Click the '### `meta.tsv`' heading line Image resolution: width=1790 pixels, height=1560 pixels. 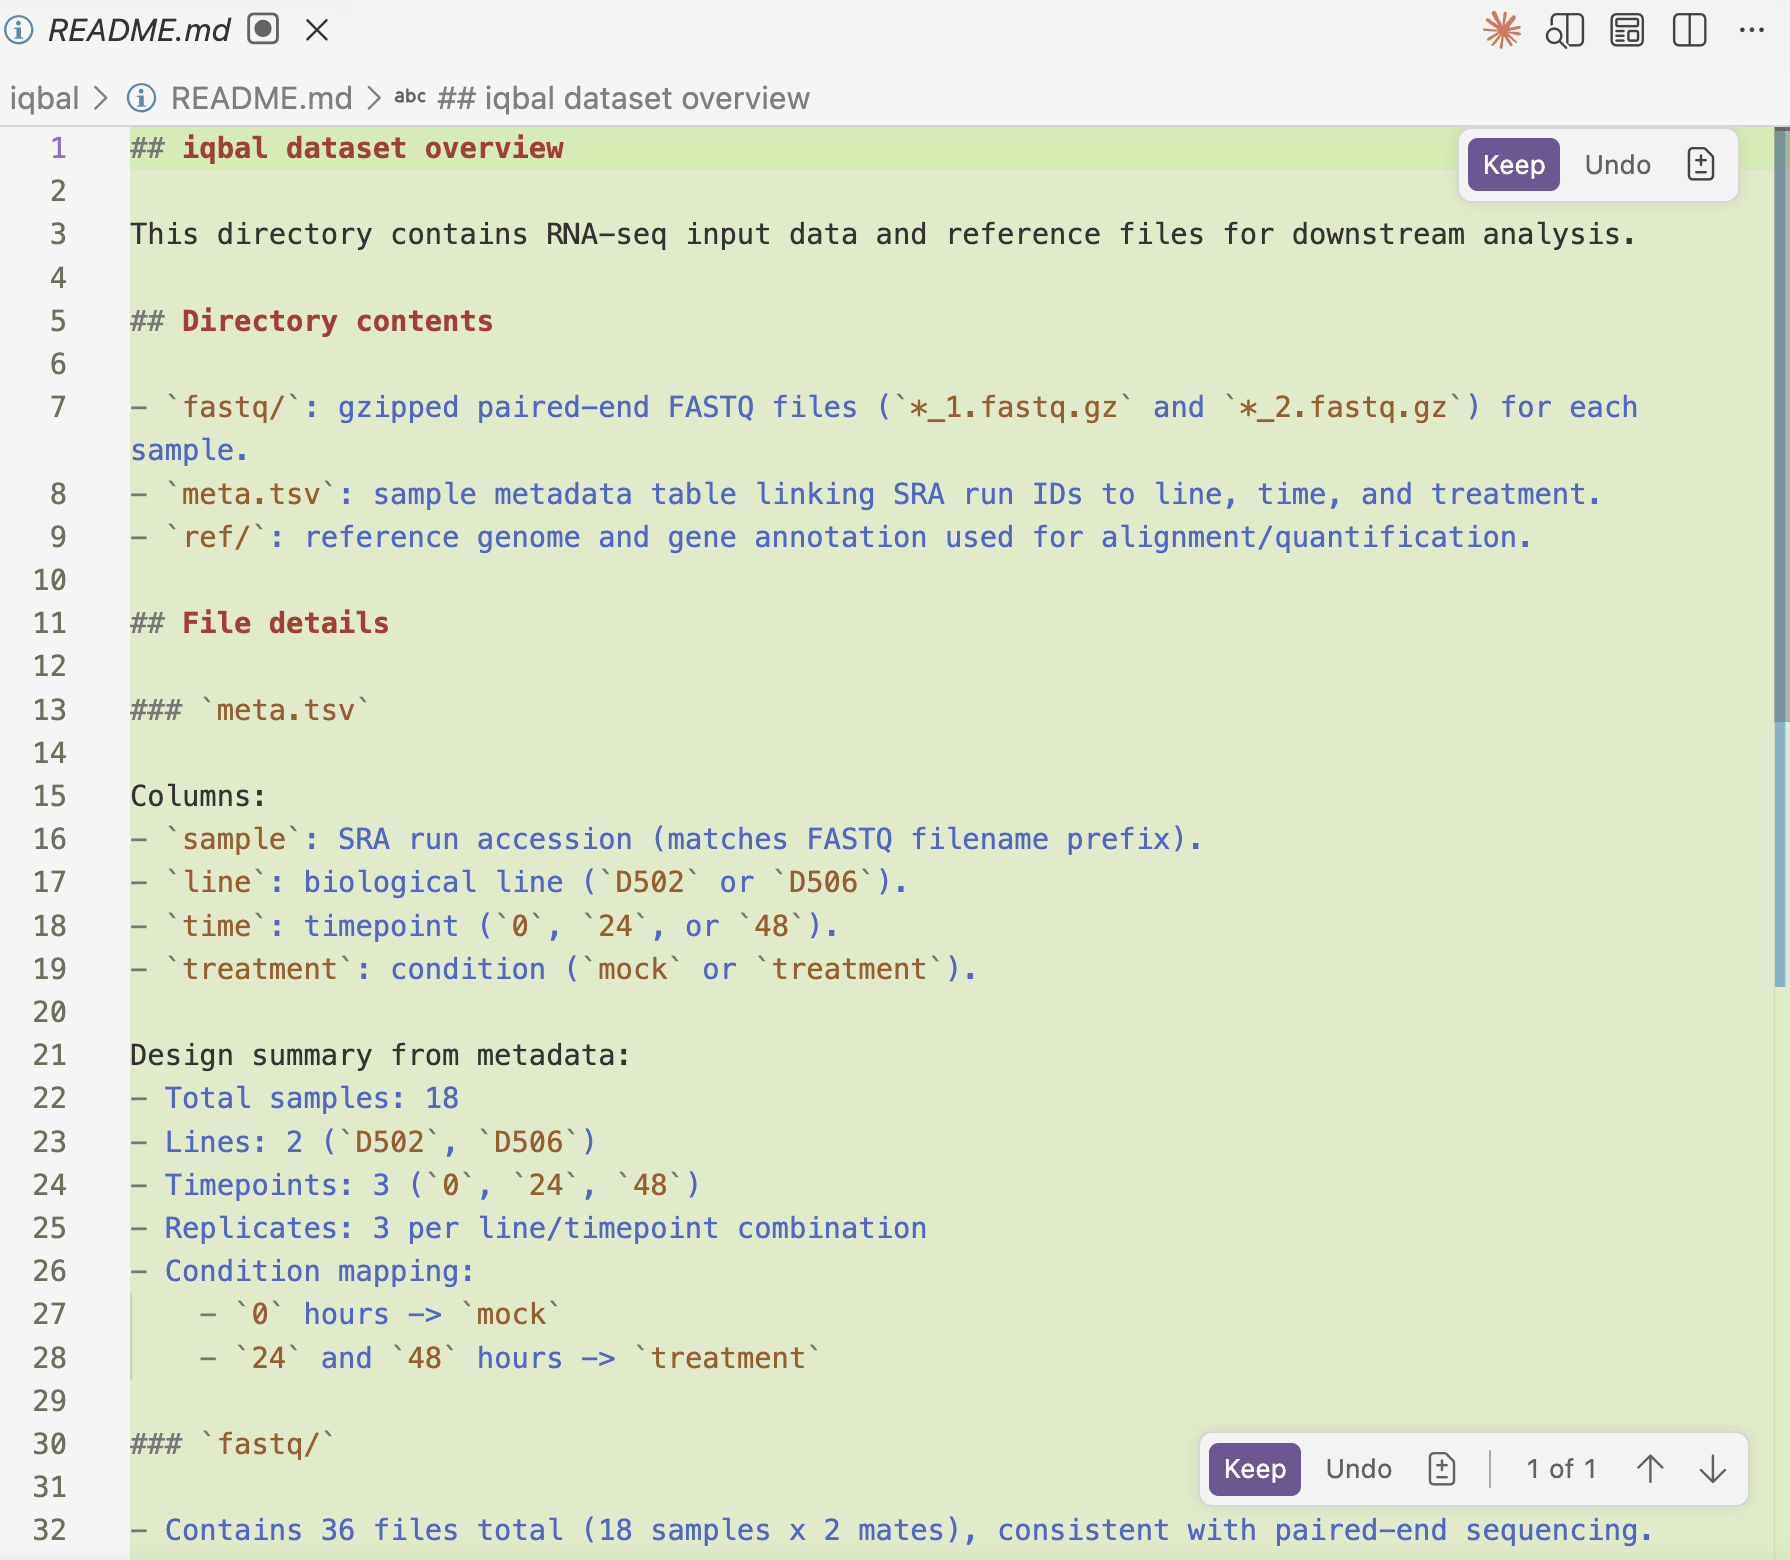pos(250,710)
